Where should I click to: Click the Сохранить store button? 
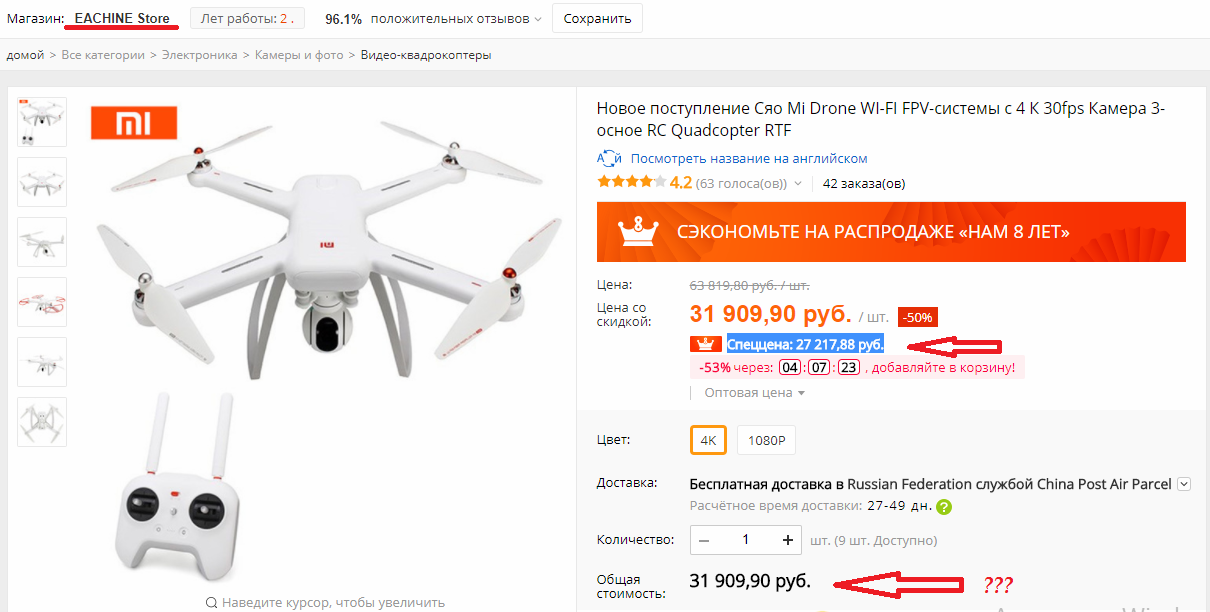tap(597, 18)
